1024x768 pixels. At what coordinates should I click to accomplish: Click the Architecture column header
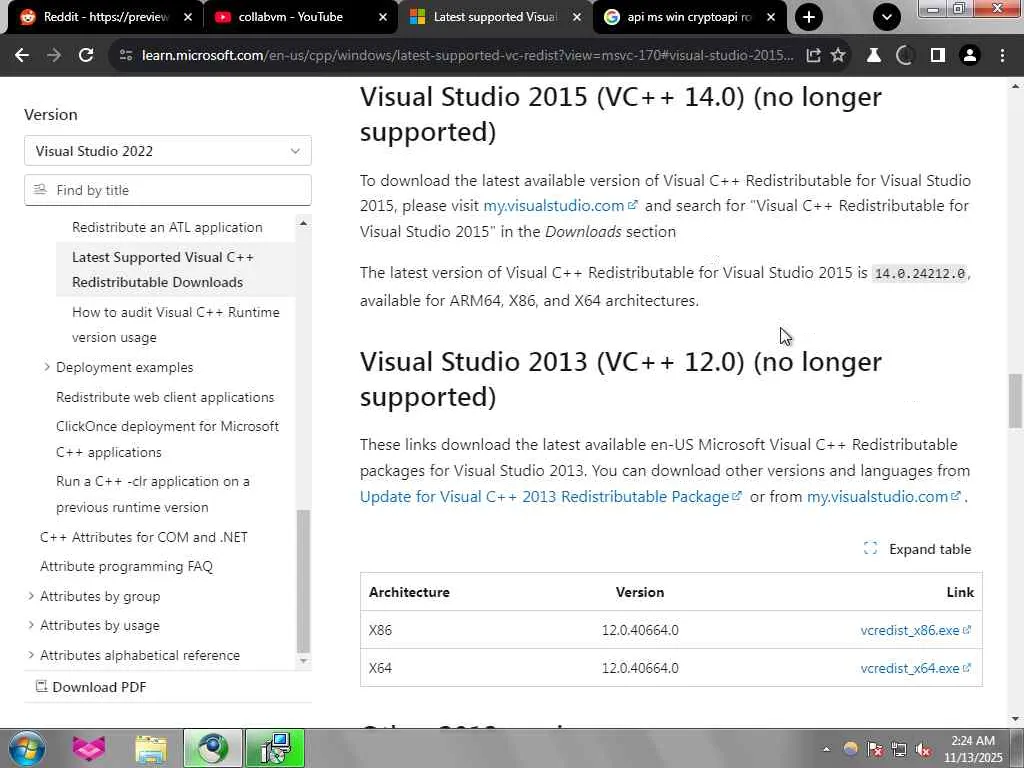(409, 592)
